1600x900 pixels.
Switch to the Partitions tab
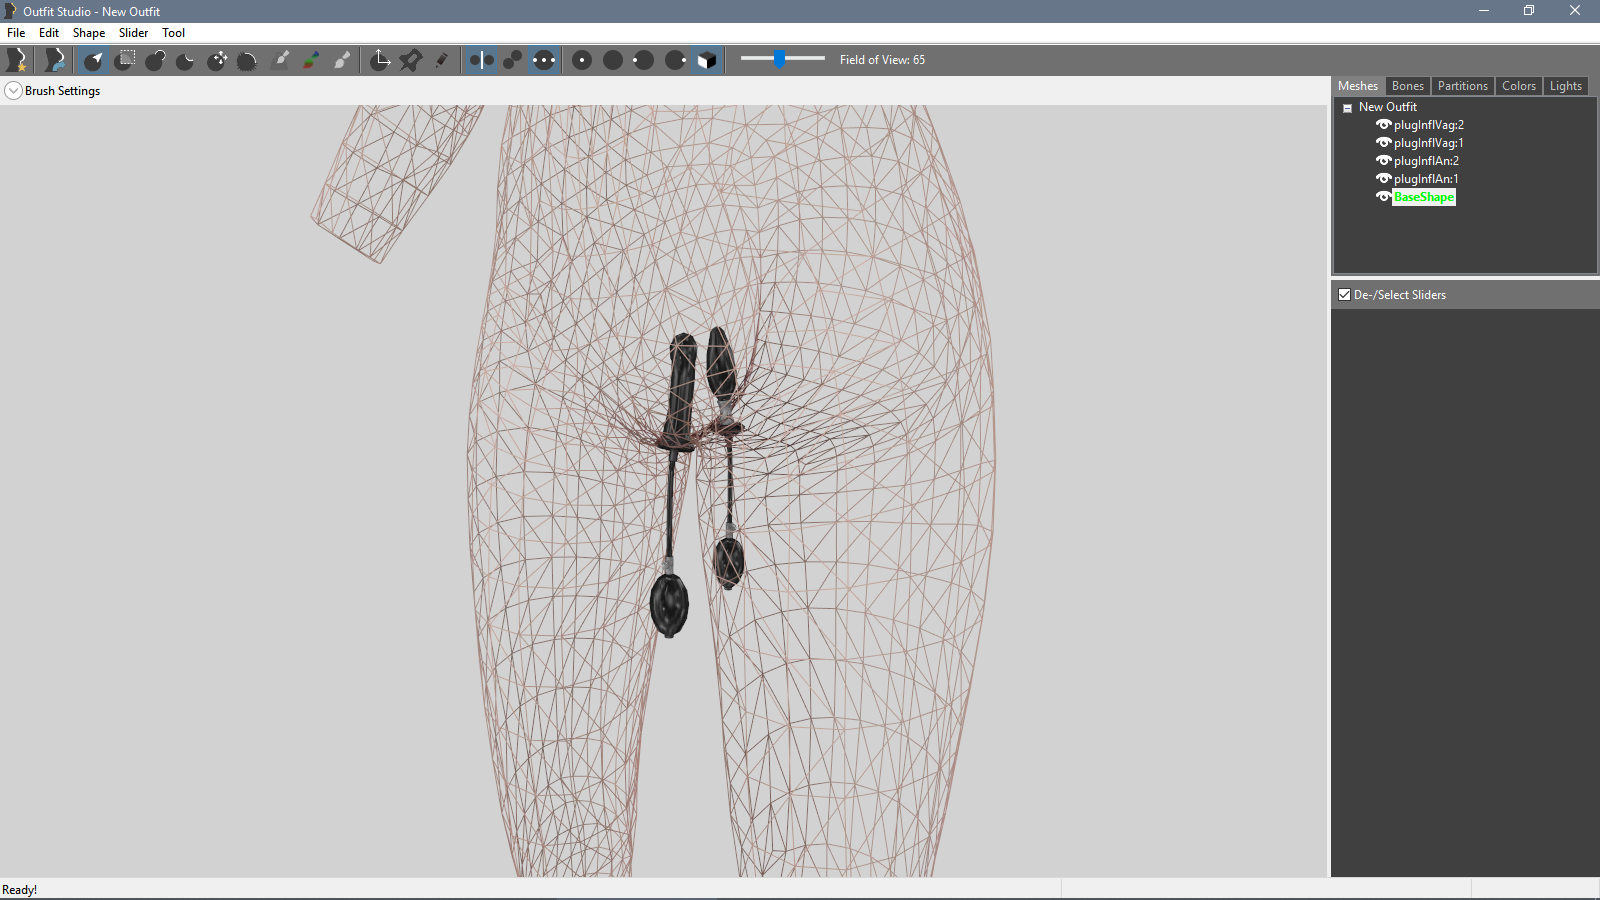click(x=1462, y=86)
